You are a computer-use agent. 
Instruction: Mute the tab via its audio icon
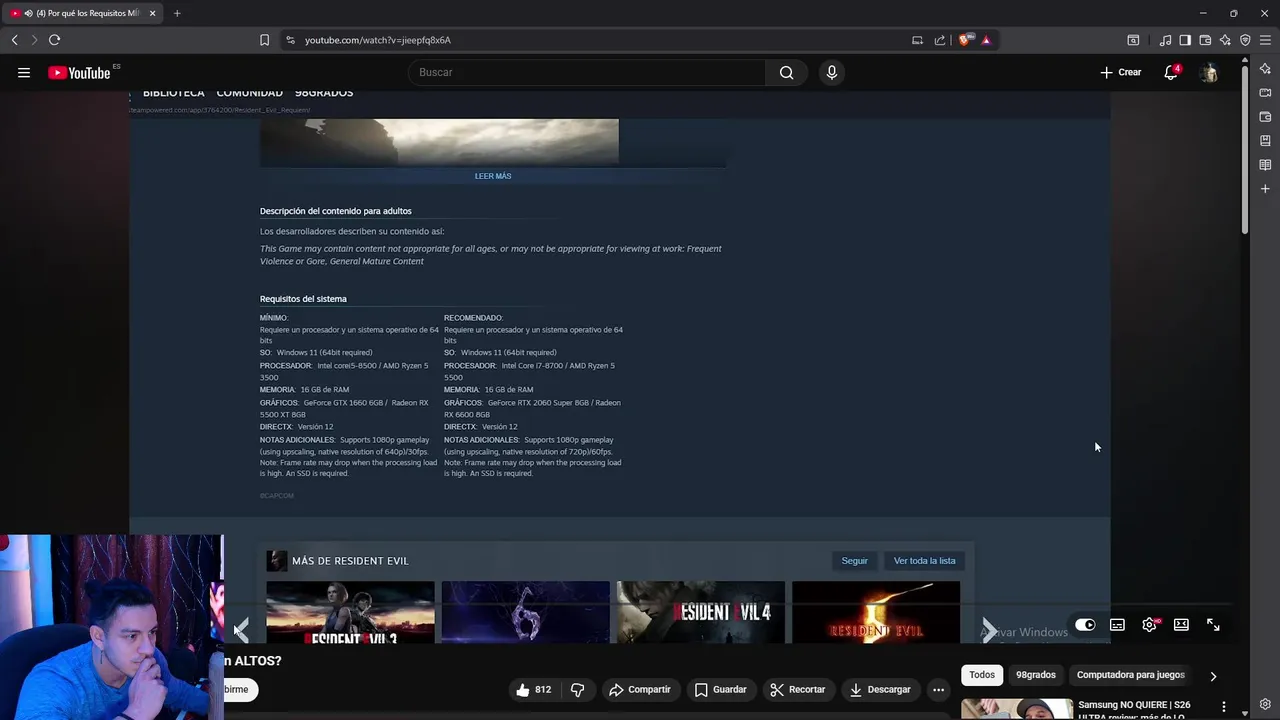click(x=27, y=13)
